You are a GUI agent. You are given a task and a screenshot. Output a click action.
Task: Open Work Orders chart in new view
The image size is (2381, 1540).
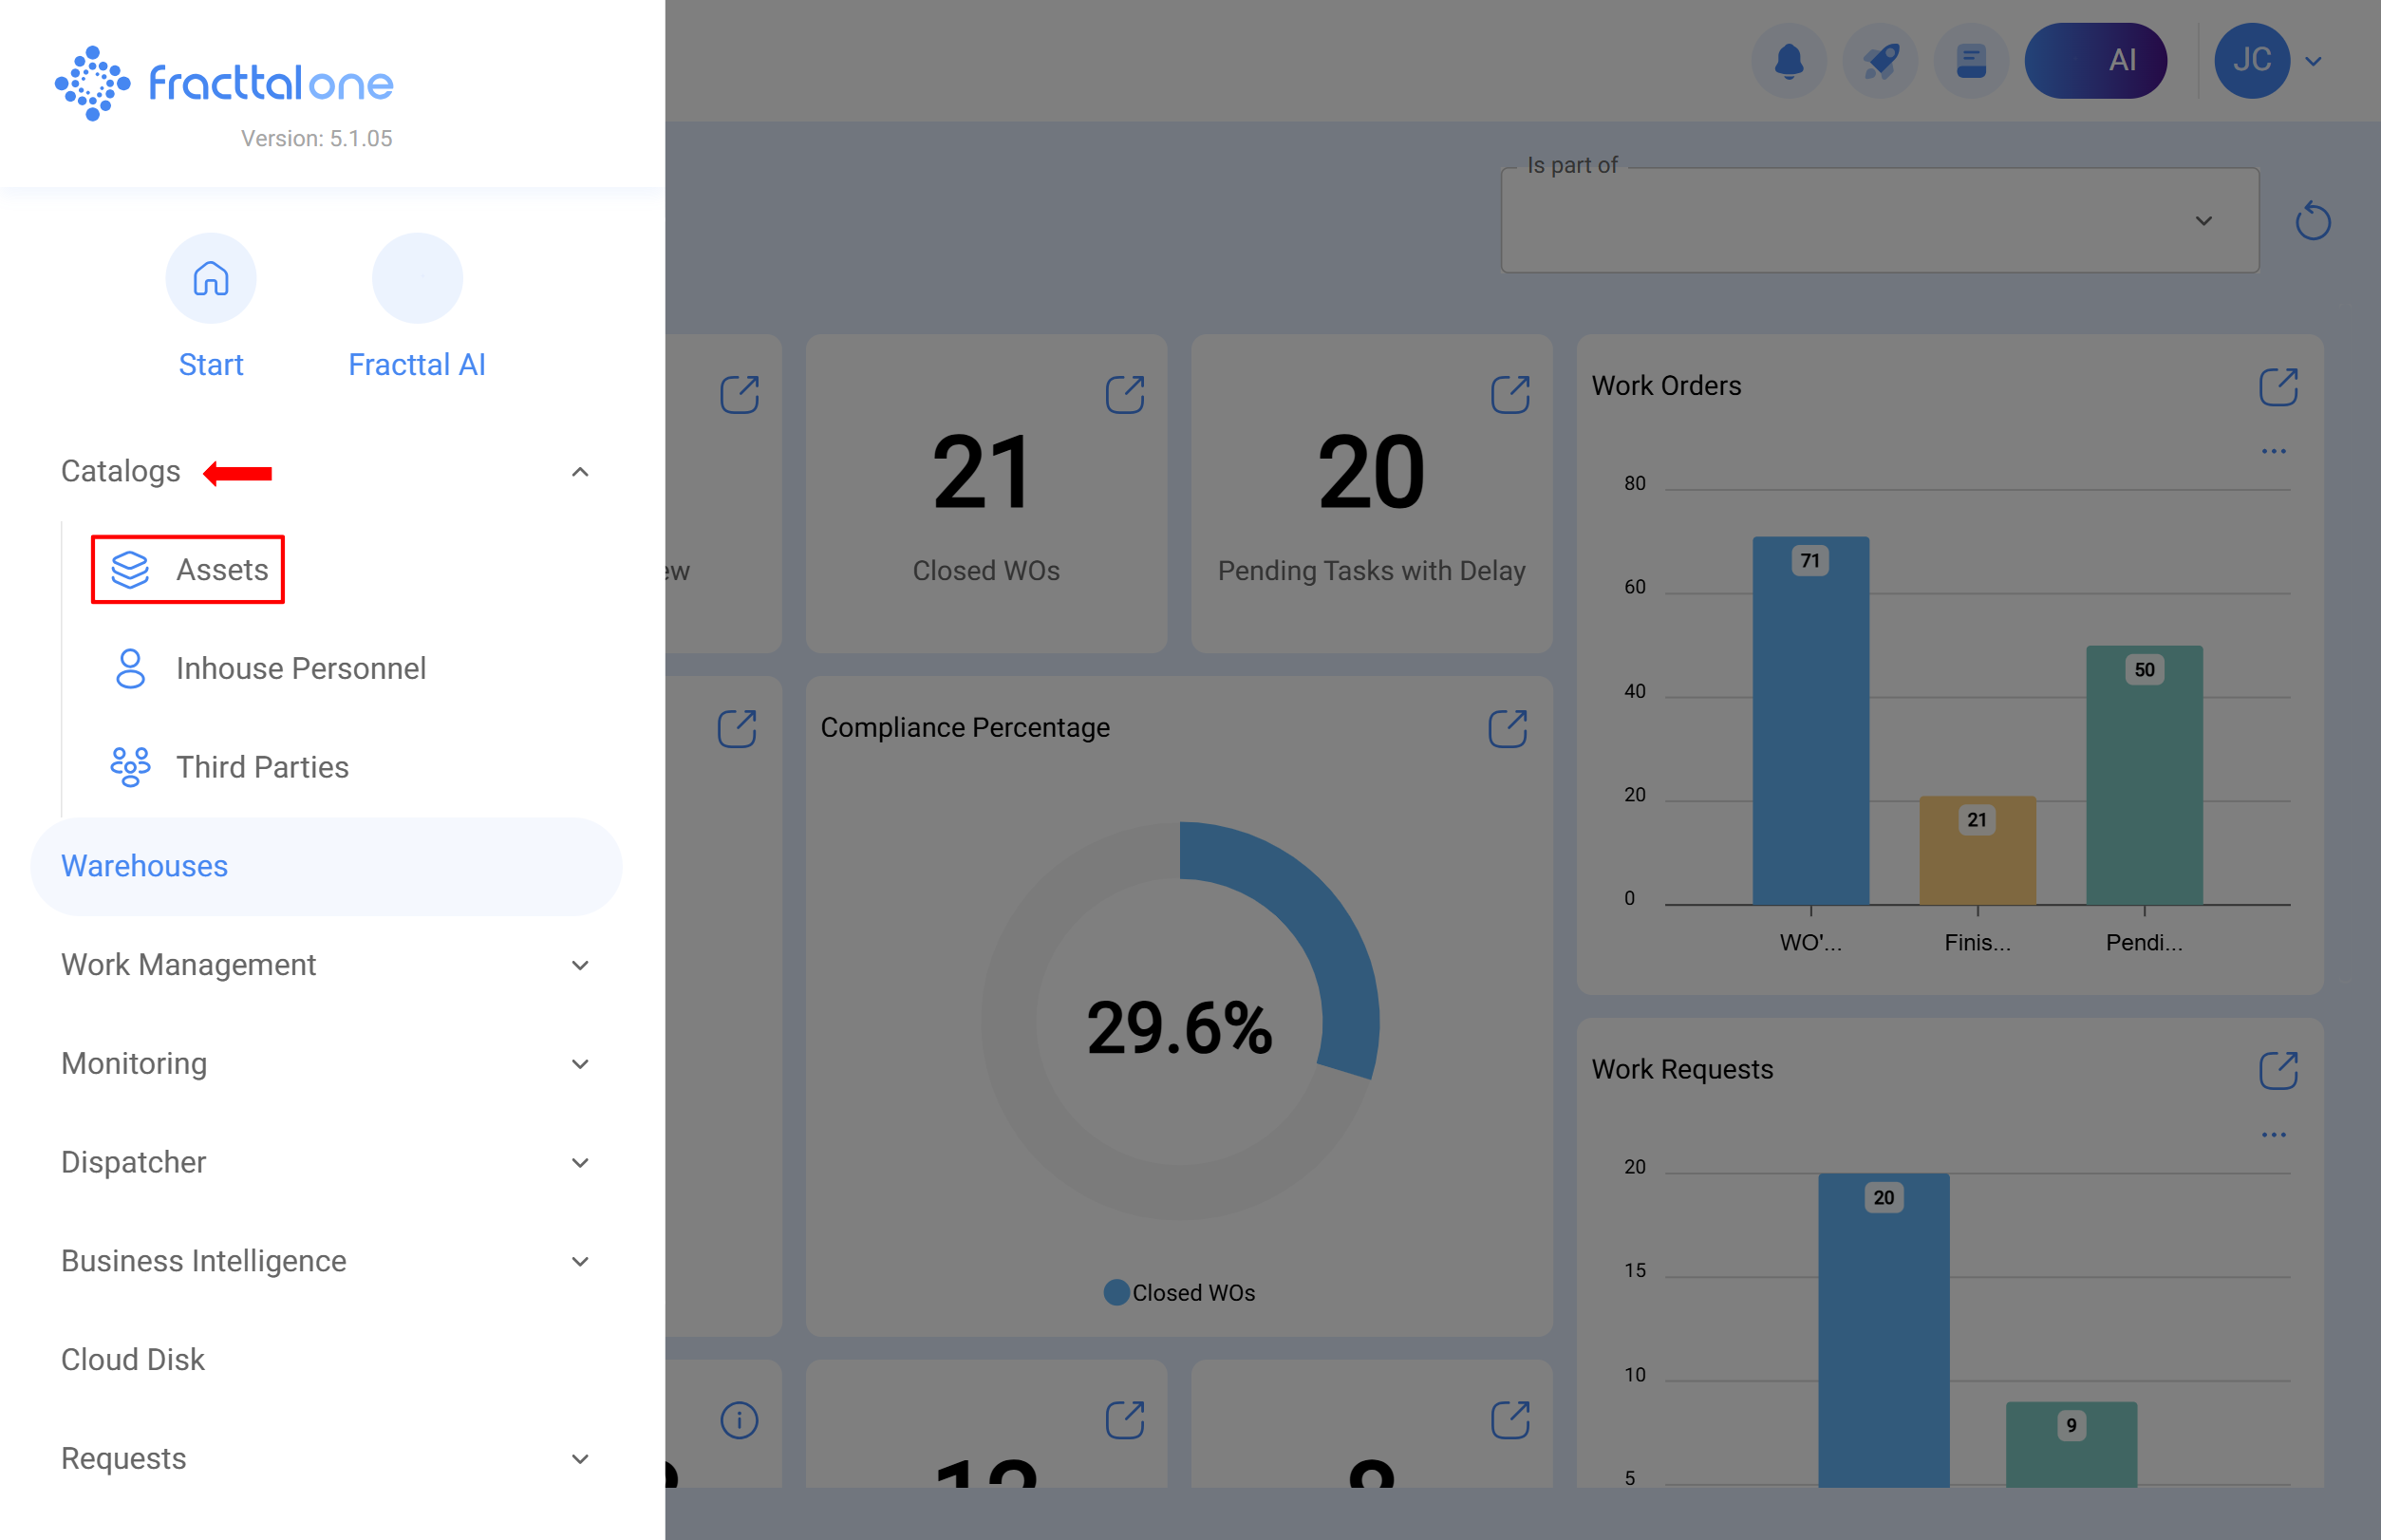coord(2278,387)
